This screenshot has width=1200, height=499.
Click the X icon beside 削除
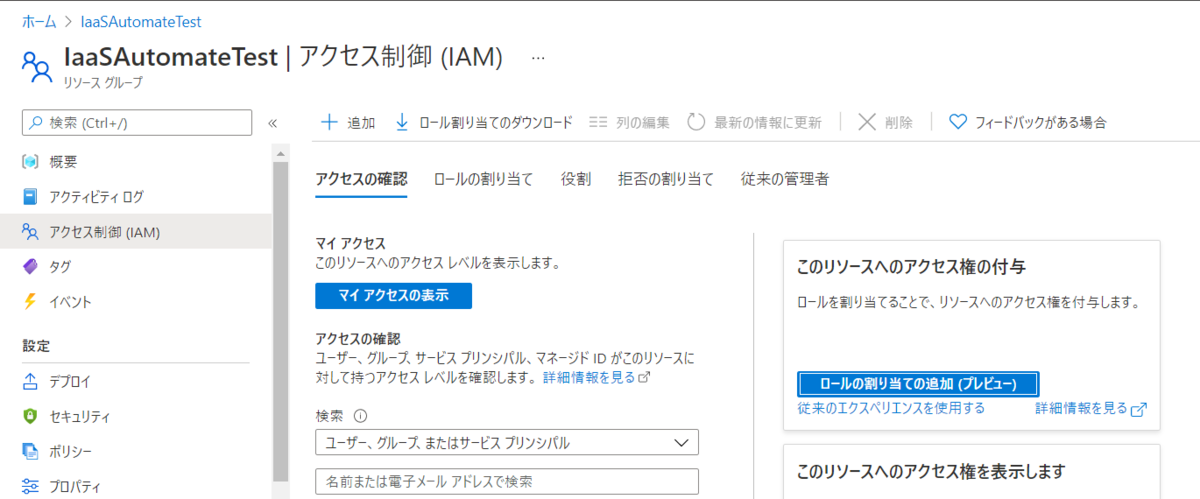click(x=867, y=122)
